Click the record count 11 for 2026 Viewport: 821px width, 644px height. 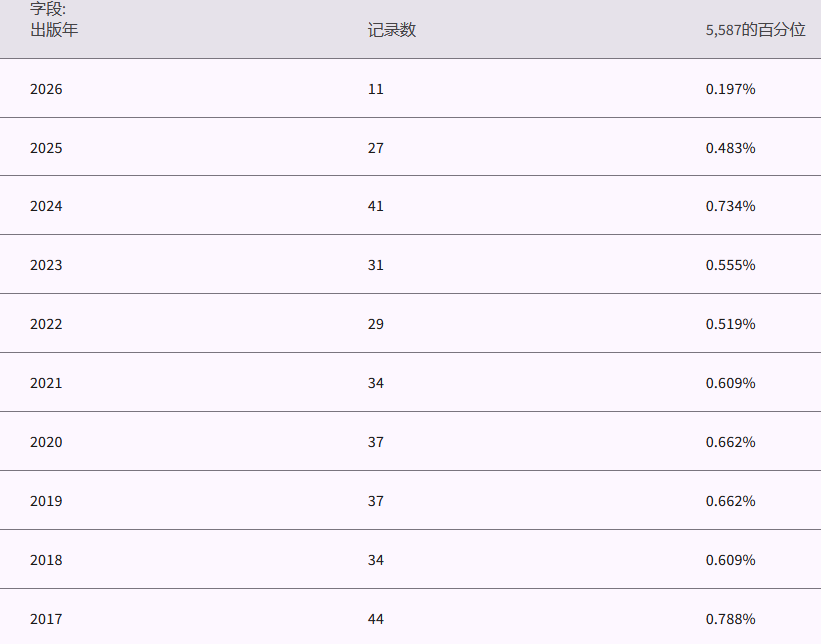tap(376, 89)
